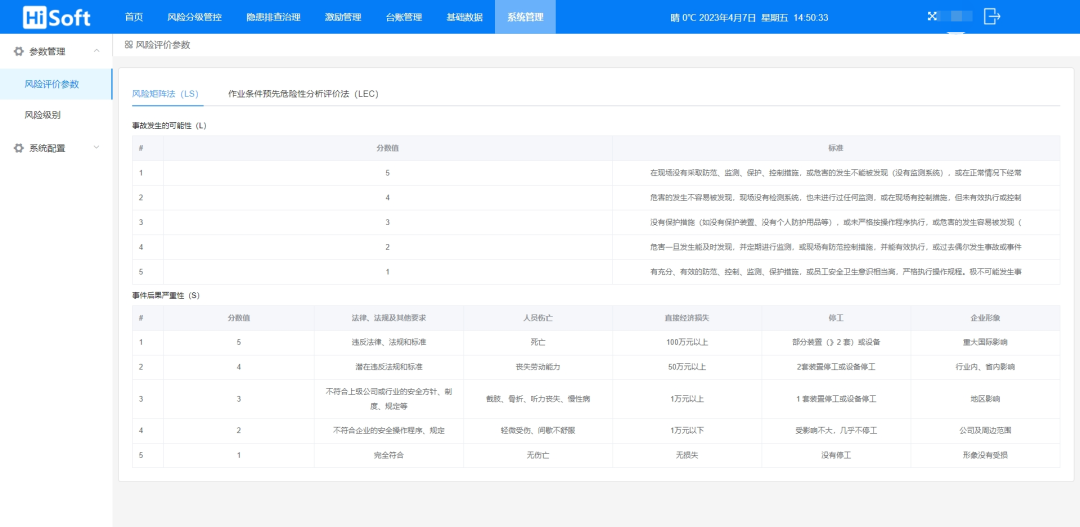Image resolution: width=1080 pixels, height=527 pixels.
Task: Click the HiSoft logo
Action: pyautogui.click(x=56, y=17)
